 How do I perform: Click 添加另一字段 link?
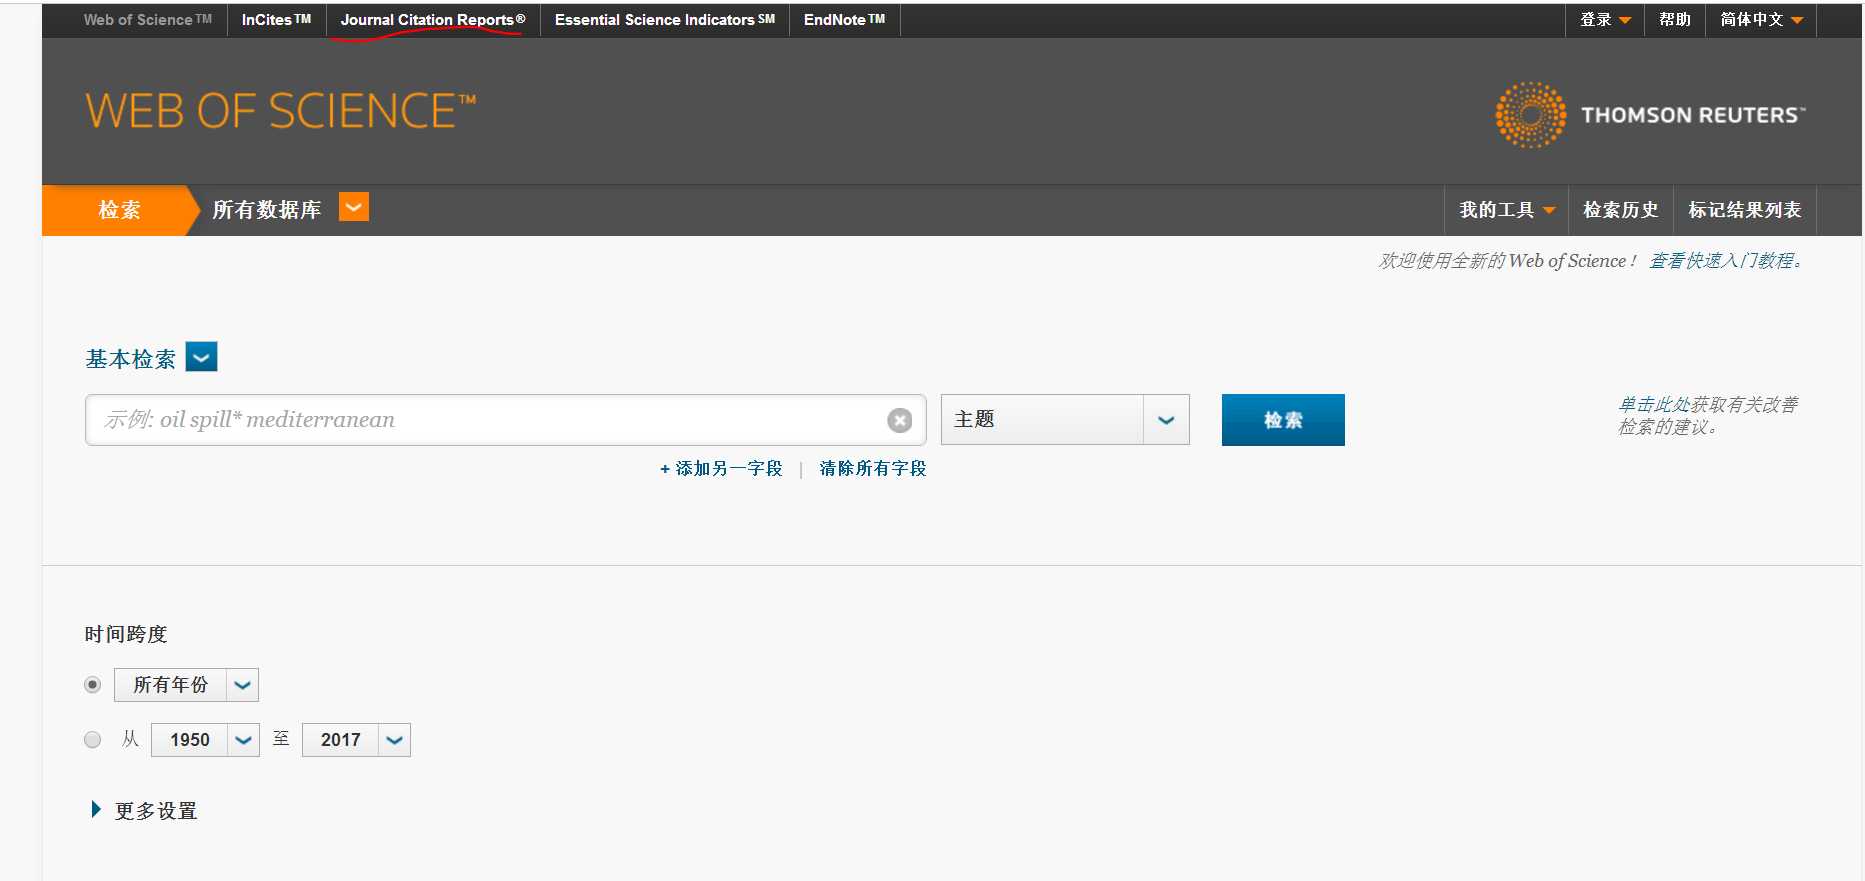[x=721, y=469]
